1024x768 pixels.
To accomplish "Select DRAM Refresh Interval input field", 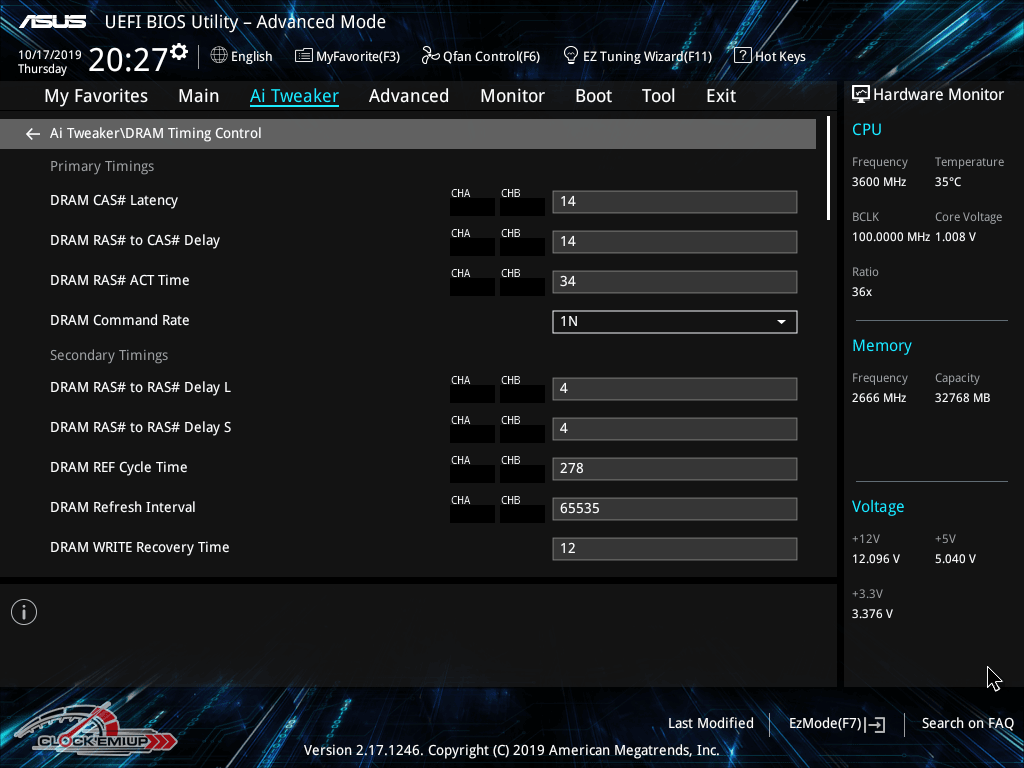I will (674, 508).
